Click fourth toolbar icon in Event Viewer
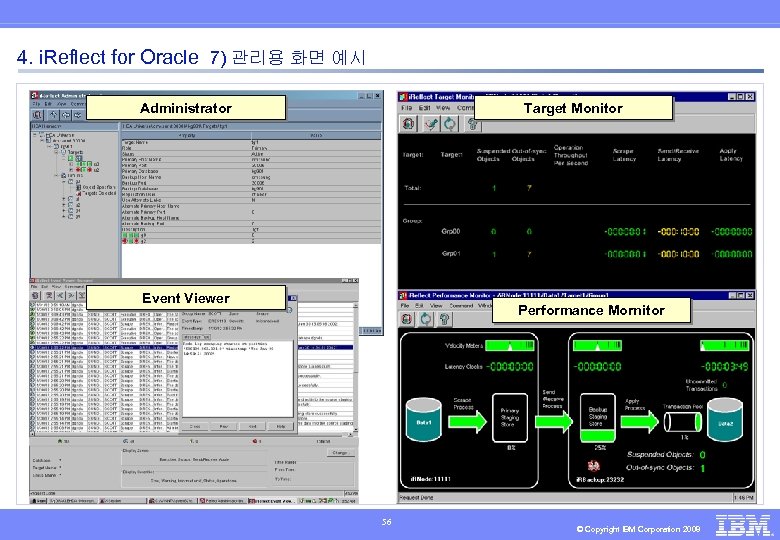Screen dimensions: 780x540 coord(71,295)
